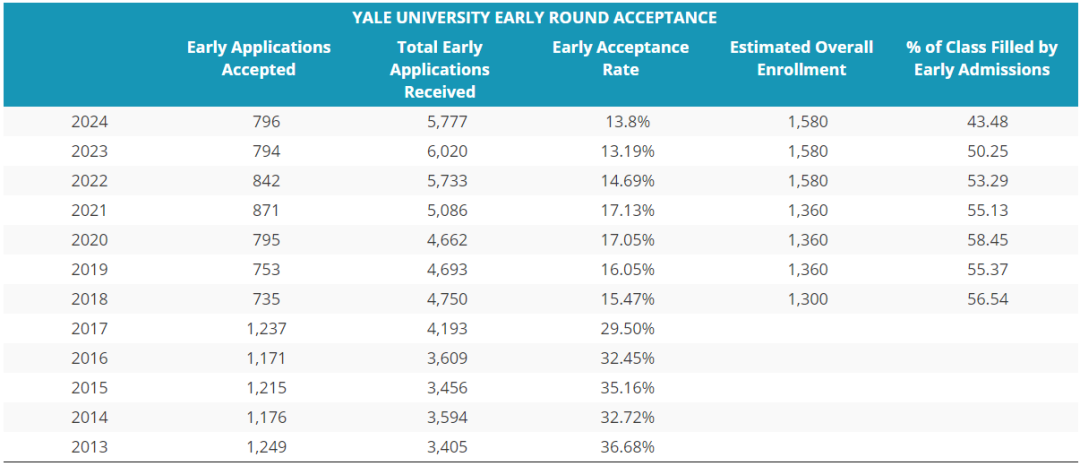Click the Yale University Early Round Acceptance title
This screenshot has width=1080, height=466.
tap(534, 18)
